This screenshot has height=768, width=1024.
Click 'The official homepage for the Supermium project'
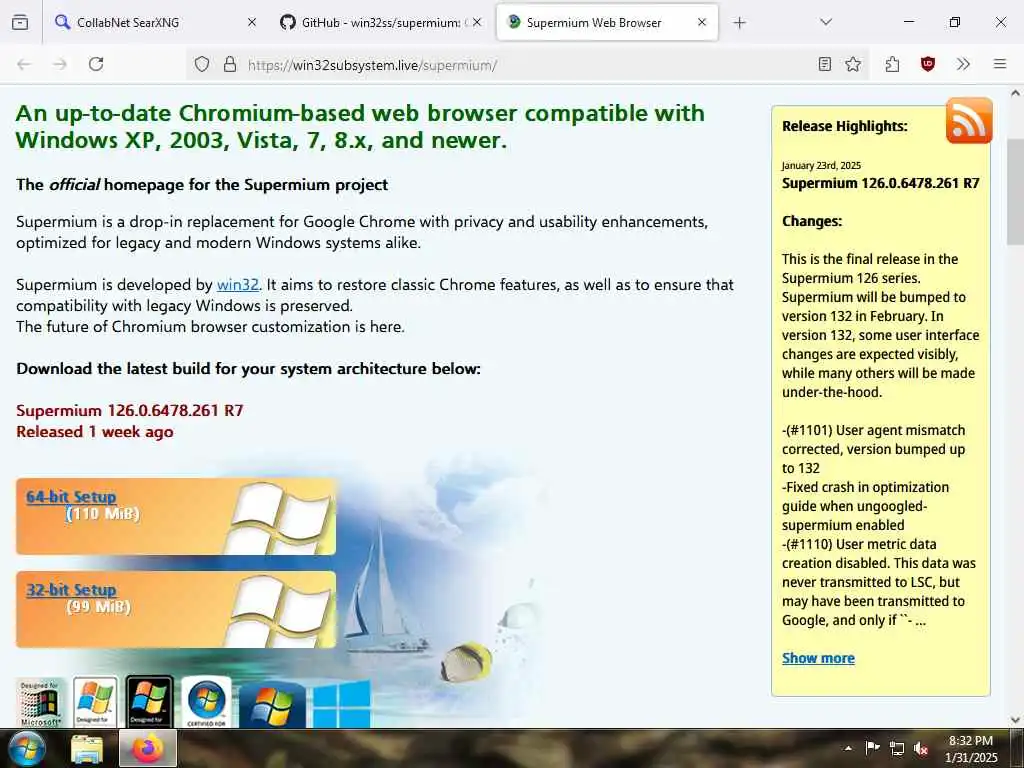pos(202,185)
